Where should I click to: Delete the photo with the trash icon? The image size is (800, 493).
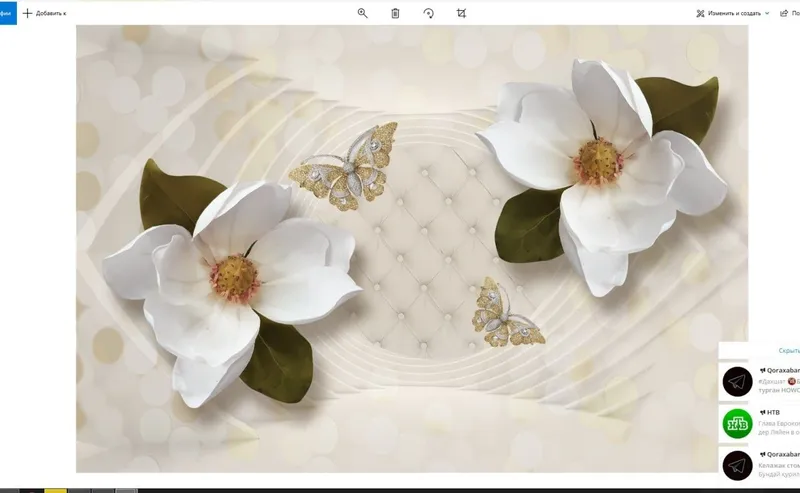(395, 13)
